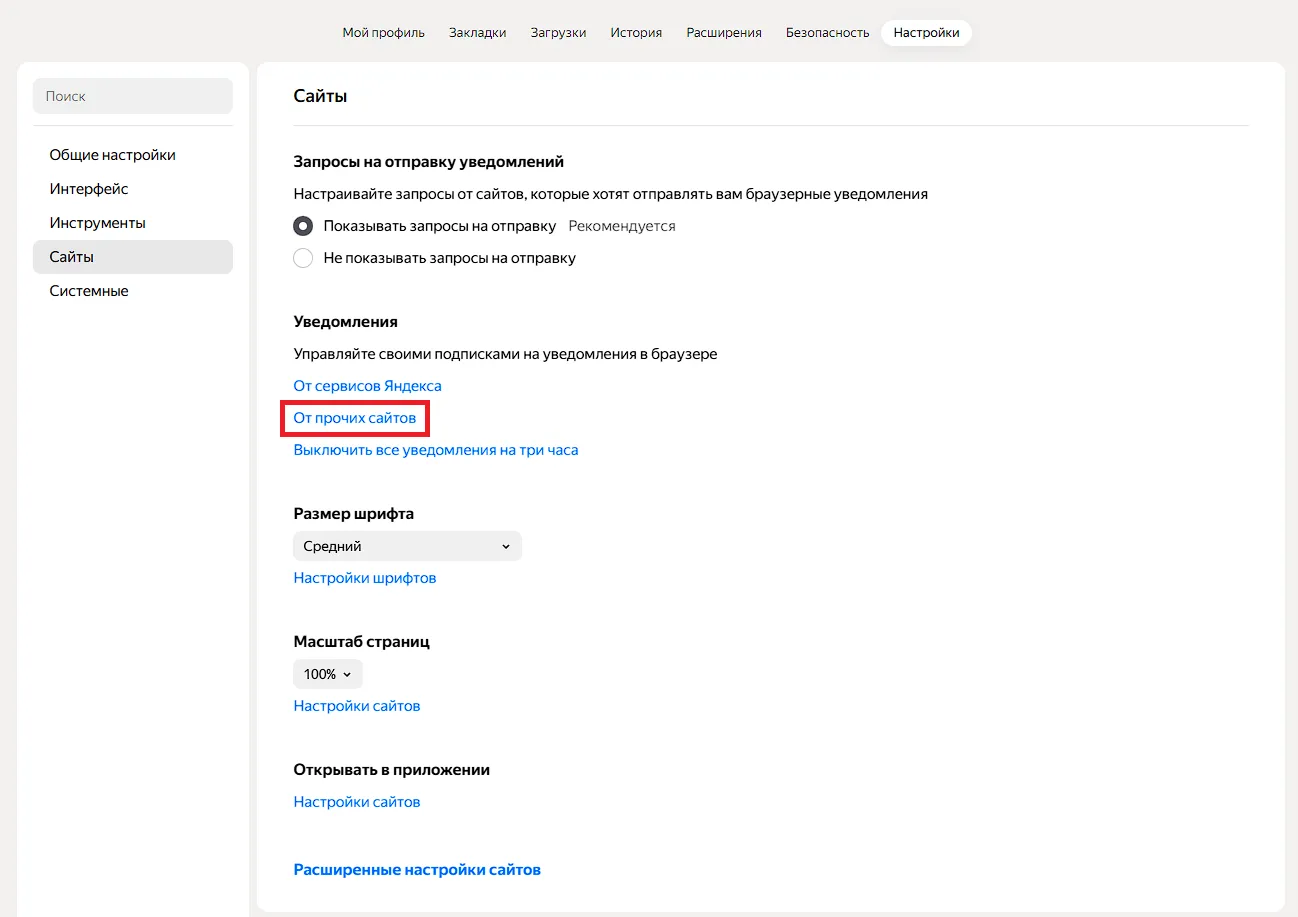The height and width of the screenshot is (917, 1298).
Task: Expand the 100% page zoom dropdown
Action: click(x=327, y=674)
